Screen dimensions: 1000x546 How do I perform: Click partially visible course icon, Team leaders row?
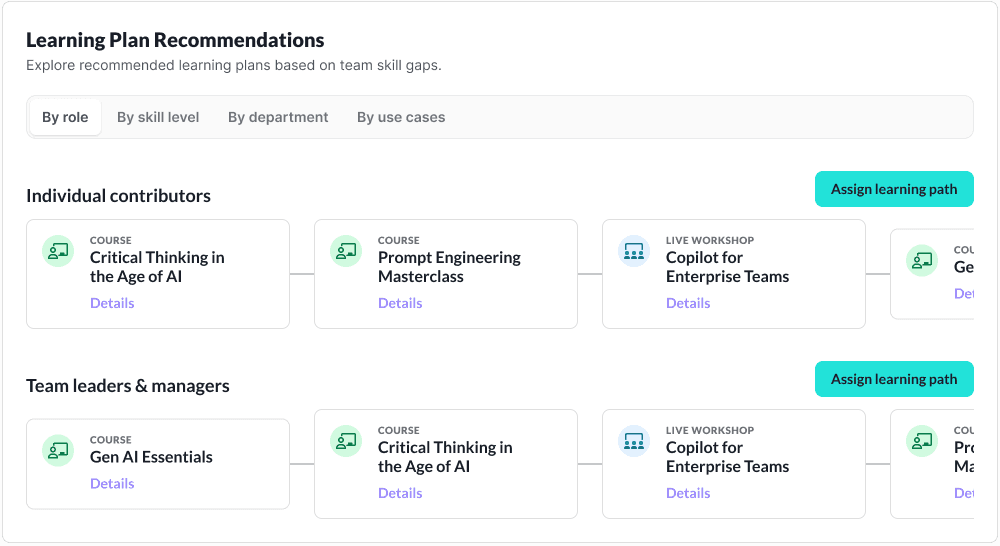click(x=922, y=441)
